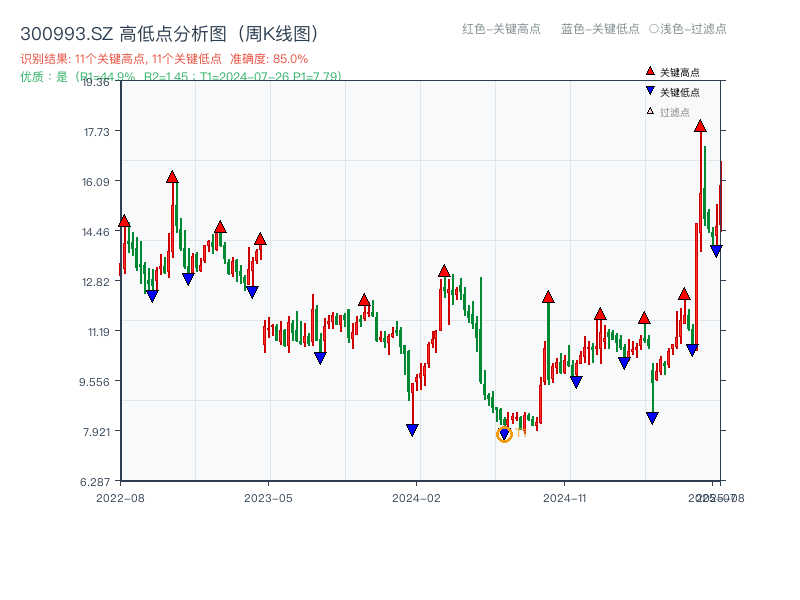Click the 2023-05 x-axis date label
Screen dimensions: 800x600
point(268,498)
